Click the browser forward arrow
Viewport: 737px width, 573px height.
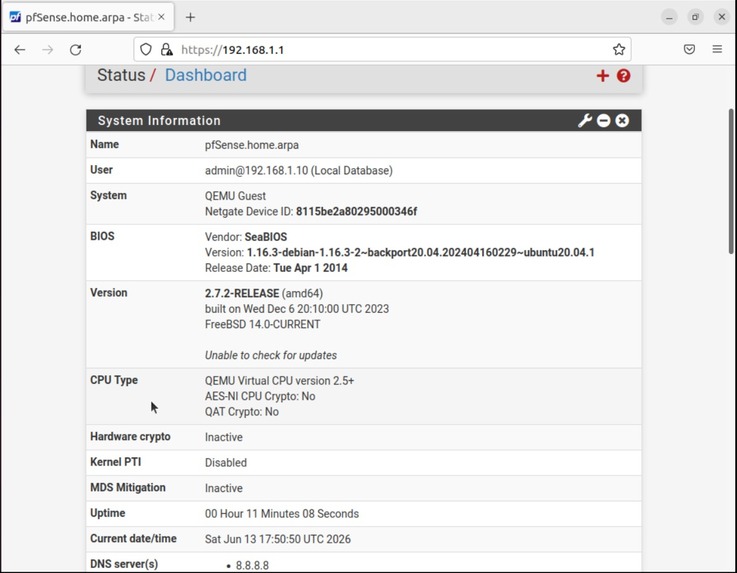47,50
